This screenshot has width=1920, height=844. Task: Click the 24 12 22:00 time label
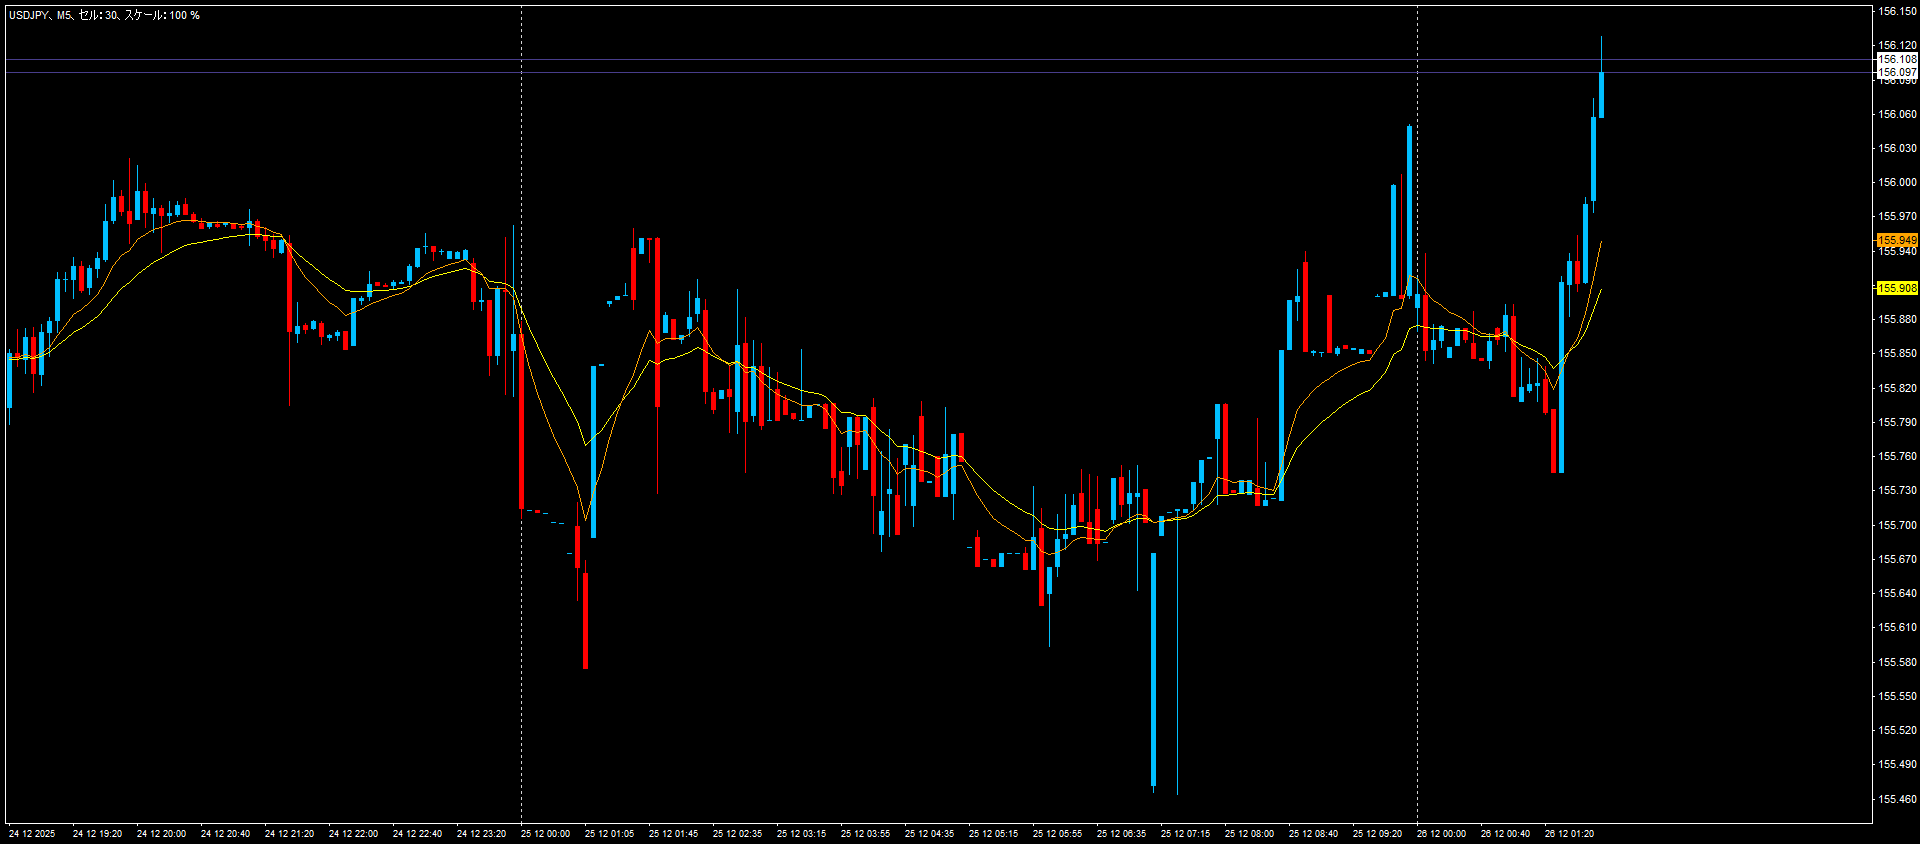(353, 834)
